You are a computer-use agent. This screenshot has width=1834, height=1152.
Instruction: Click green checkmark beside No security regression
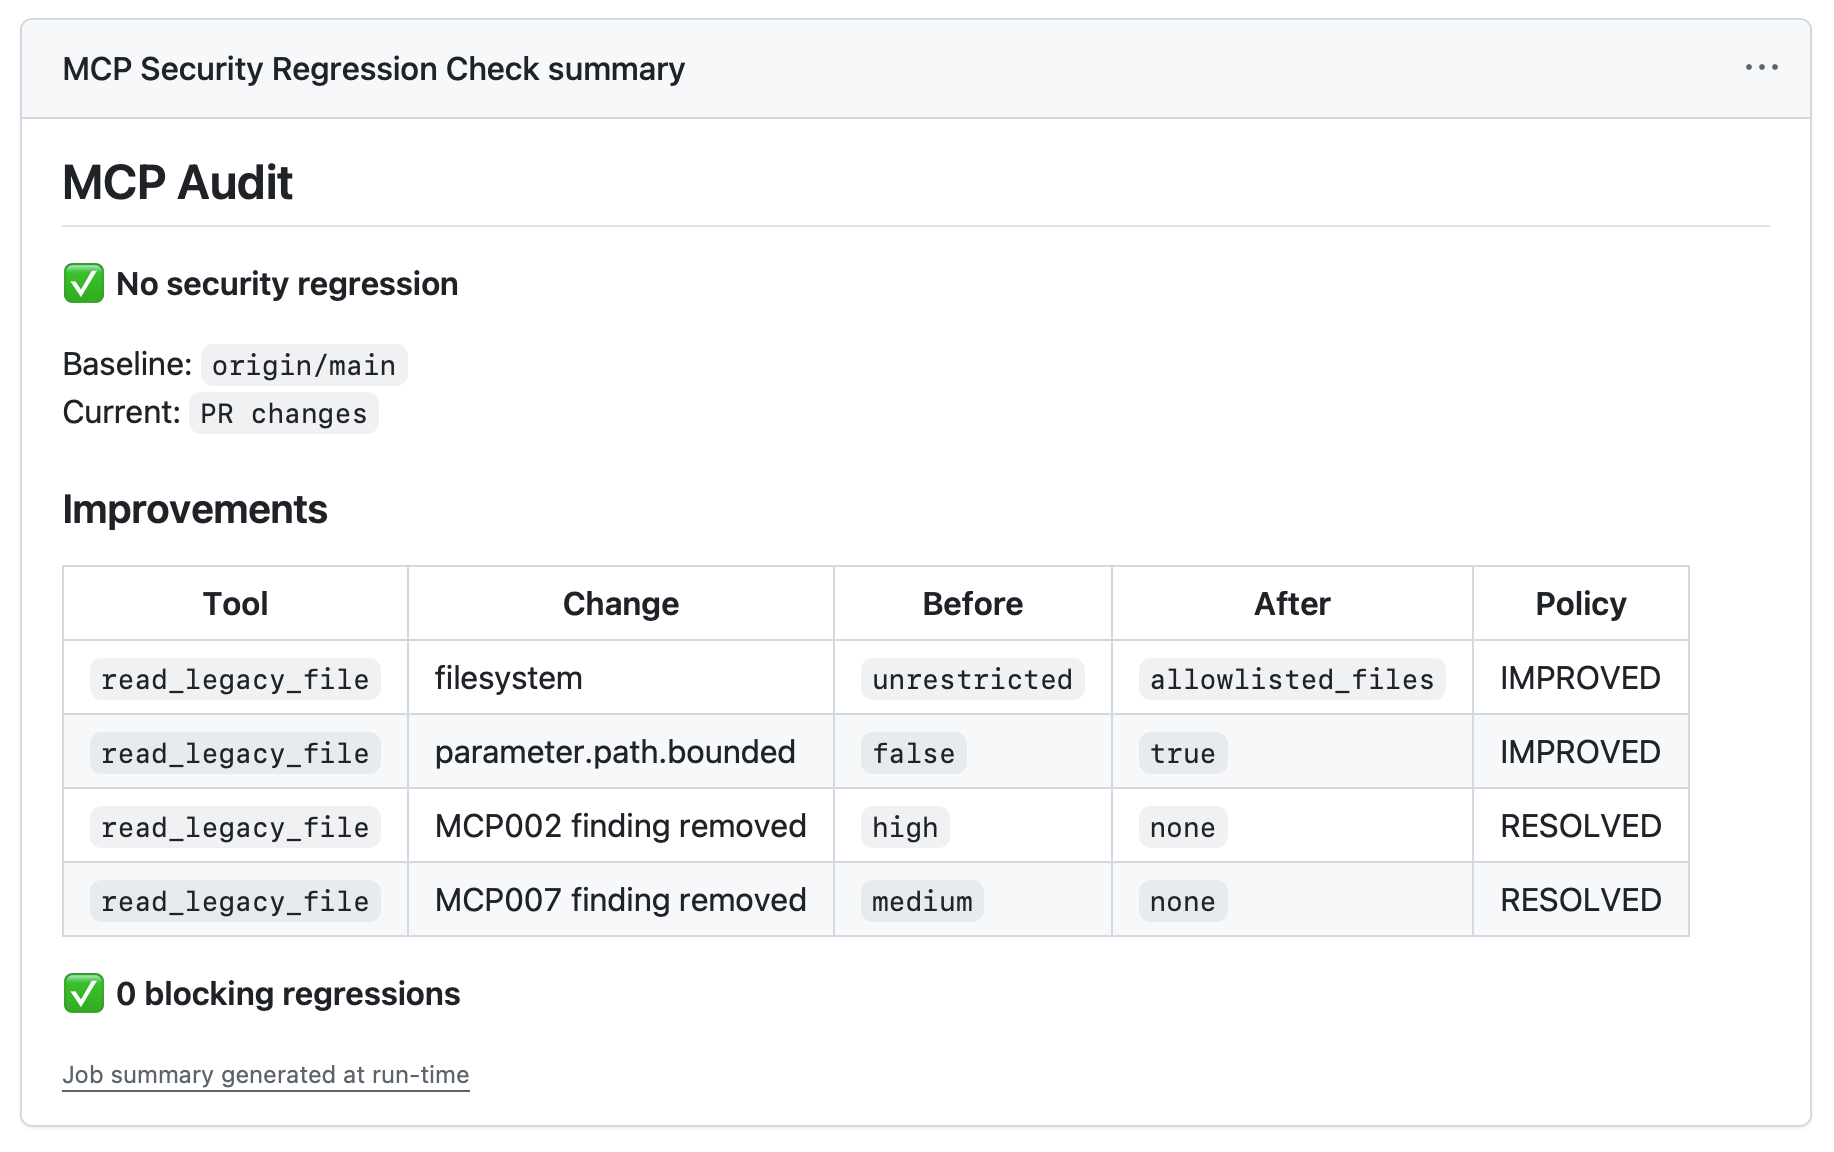tap(84, 284)
